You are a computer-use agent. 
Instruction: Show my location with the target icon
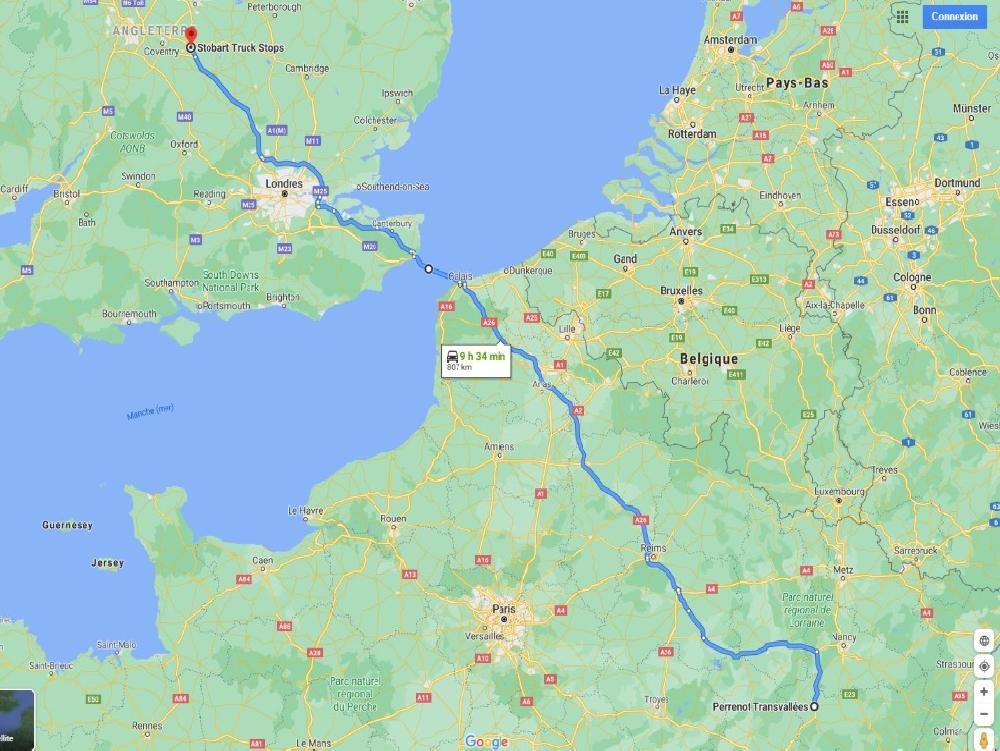click(984, 666)
